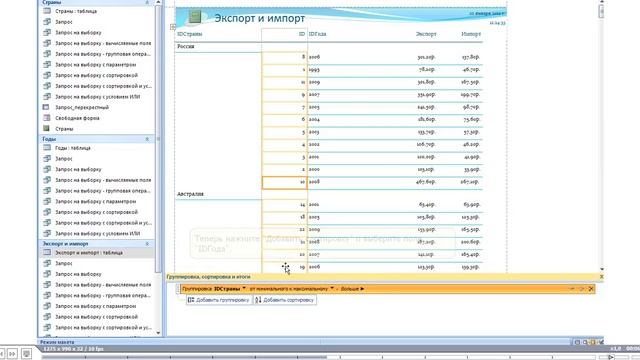This screenshot has width=640, height=360.
Task: Select the 'IDГода' column header
Action: (x=318, y=34)
